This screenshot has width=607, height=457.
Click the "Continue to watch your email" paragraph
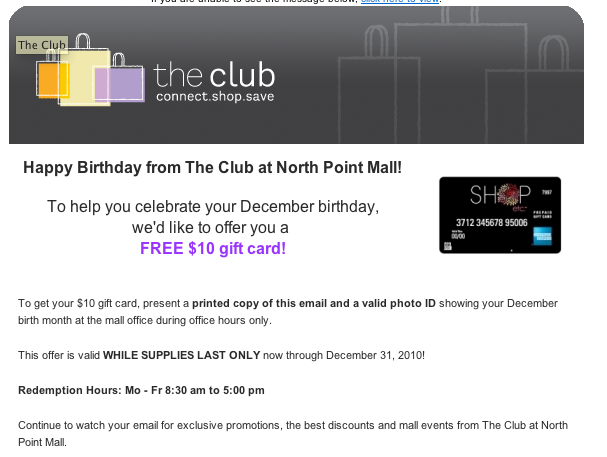[290, 426]
